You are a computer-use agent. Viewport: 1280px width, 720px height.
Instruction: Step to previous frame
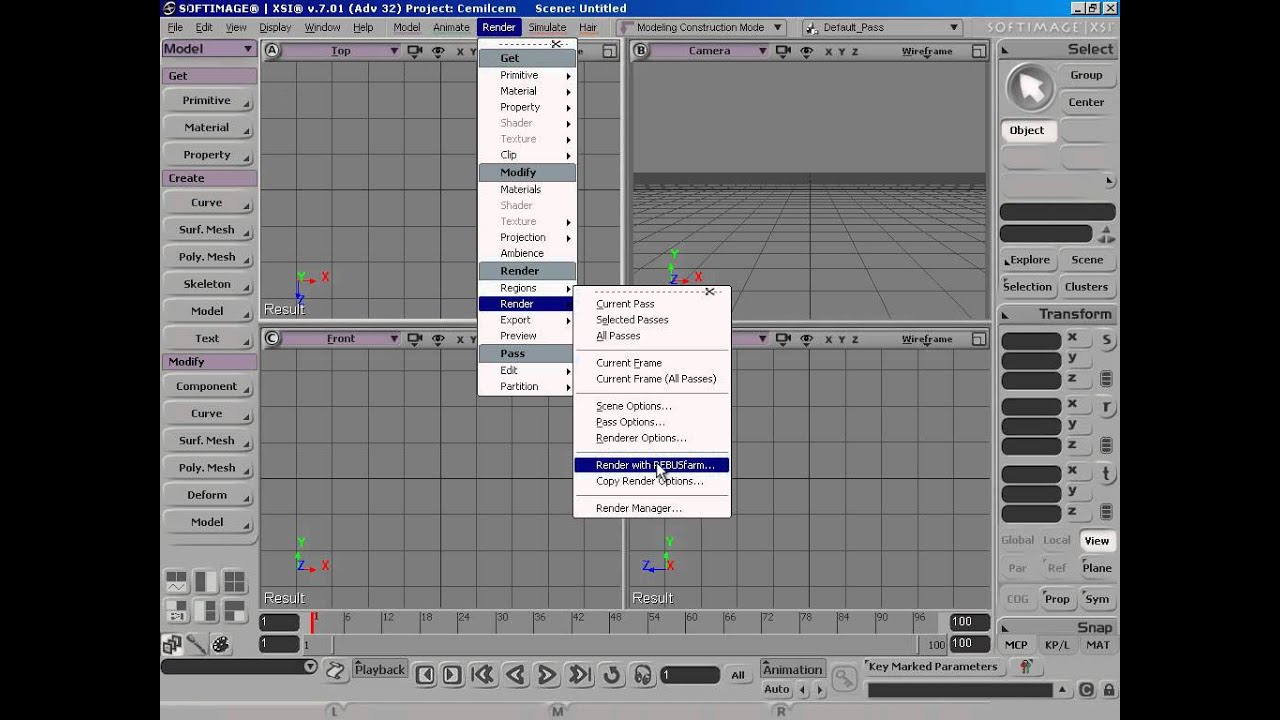(425, 675)
